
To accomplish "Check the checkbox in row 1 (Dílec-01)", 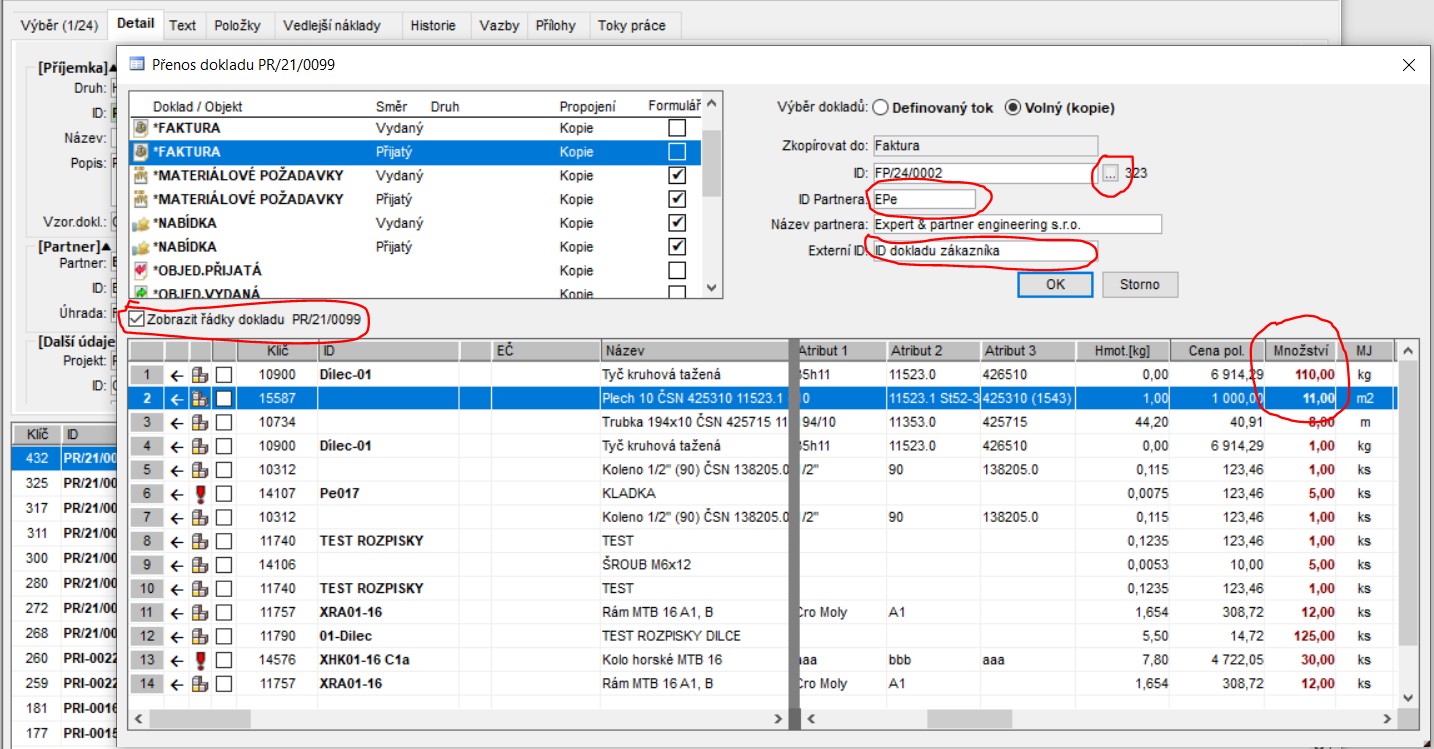I will (224, 374).
